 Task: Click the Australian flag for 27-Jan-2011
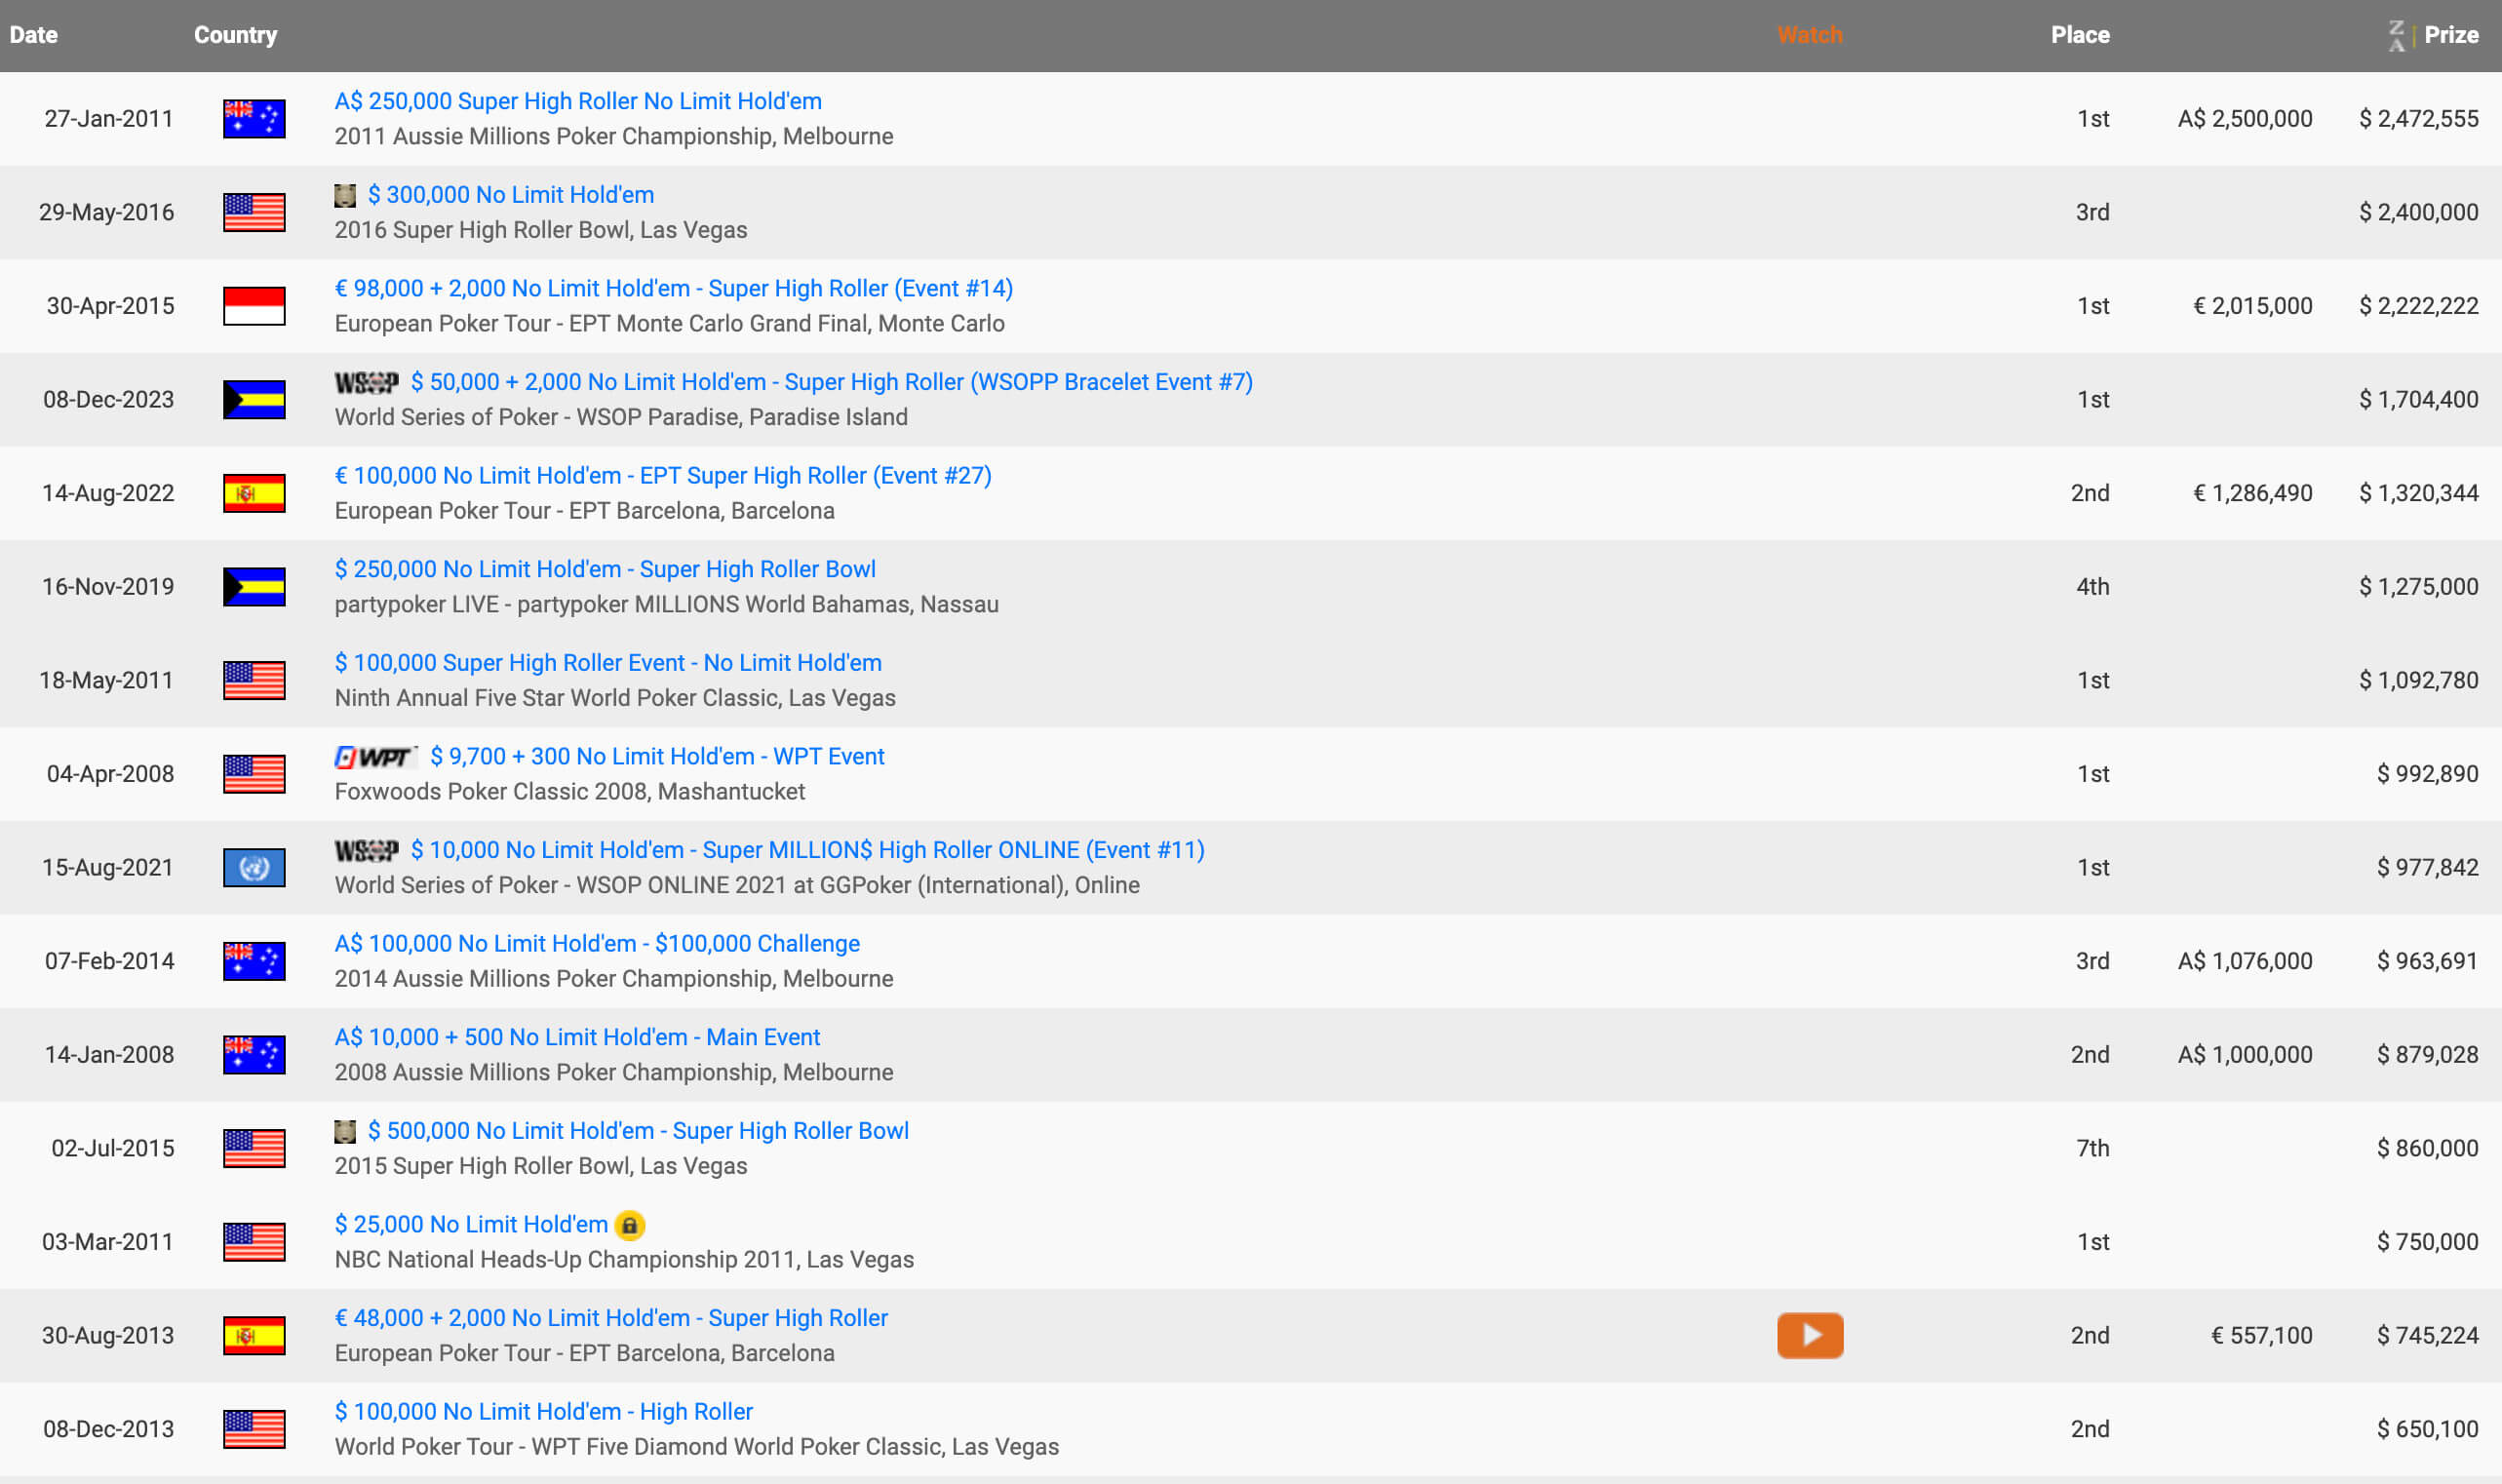[254, 119]
